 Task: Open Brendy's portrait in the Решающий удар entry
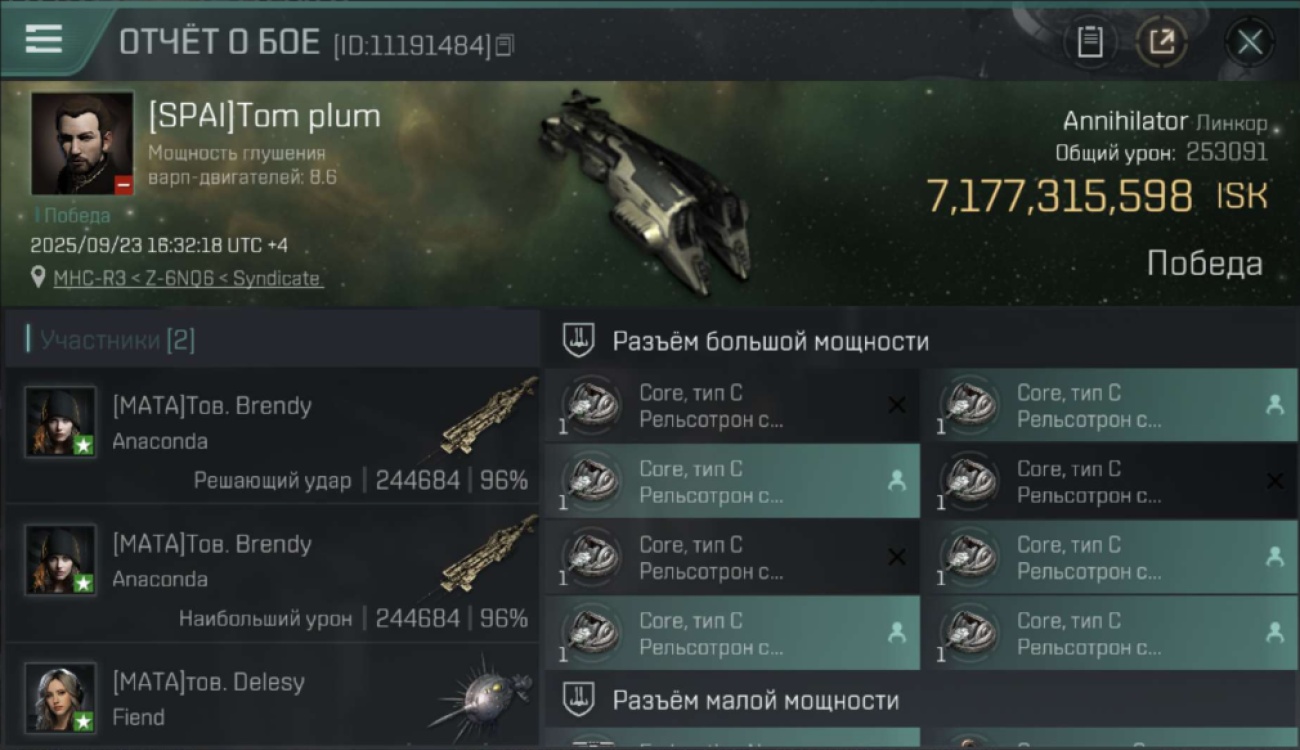(x=61, y=422)
